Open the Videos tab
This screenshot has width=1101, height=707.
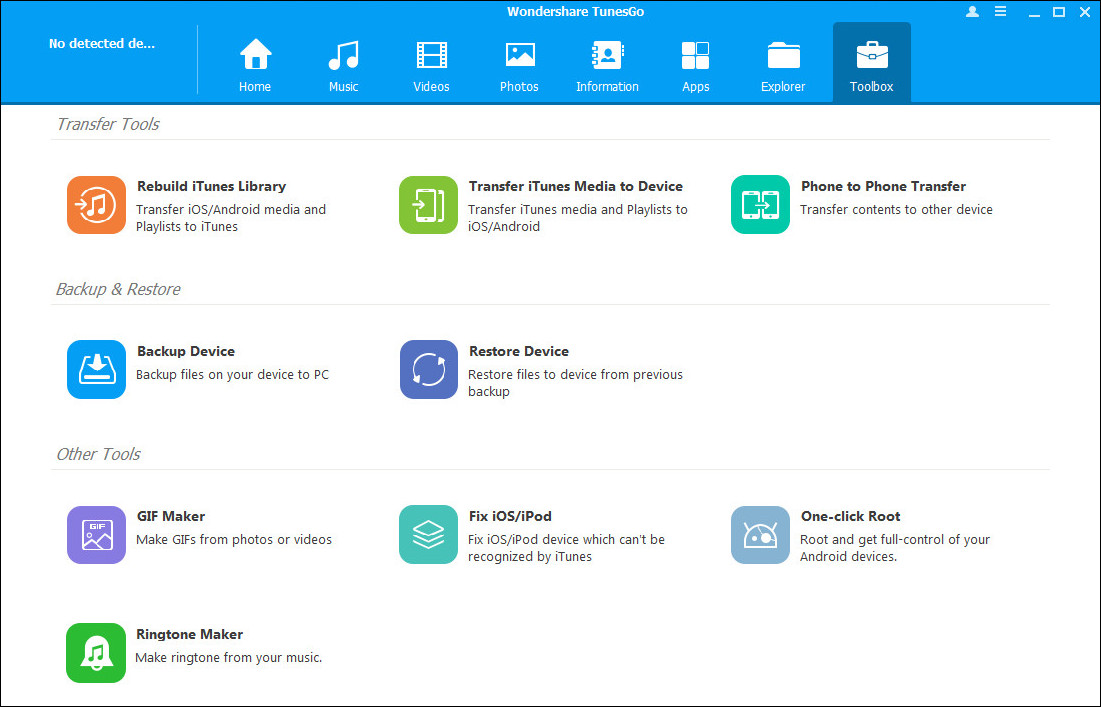[431, 65]
